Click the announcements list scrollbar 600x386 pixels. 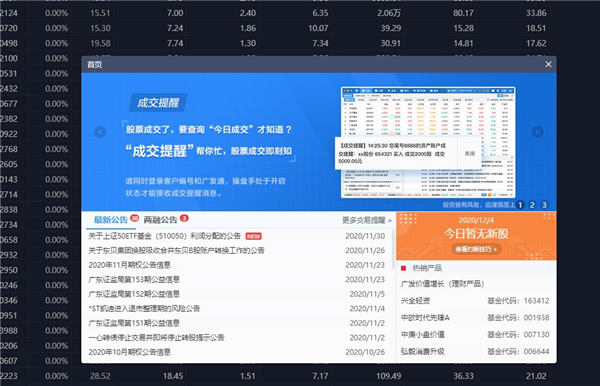[393, 249]
